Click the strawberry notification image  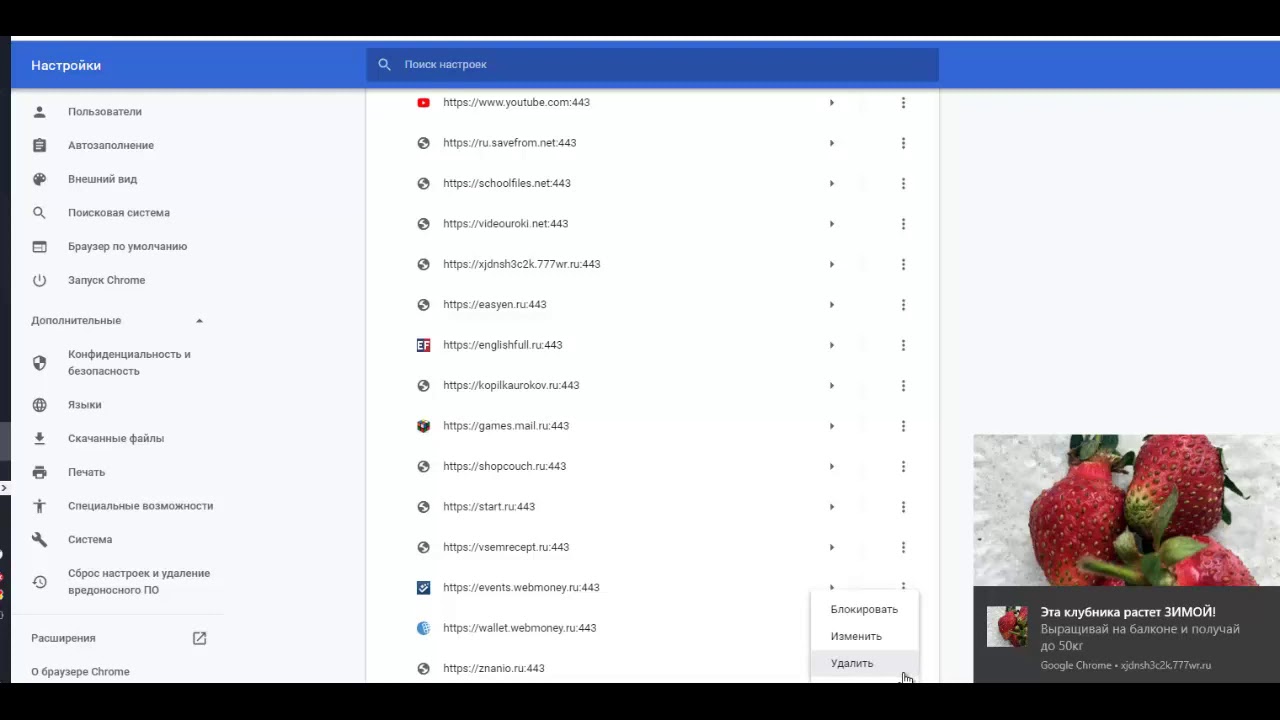(x=1126, y=510)
